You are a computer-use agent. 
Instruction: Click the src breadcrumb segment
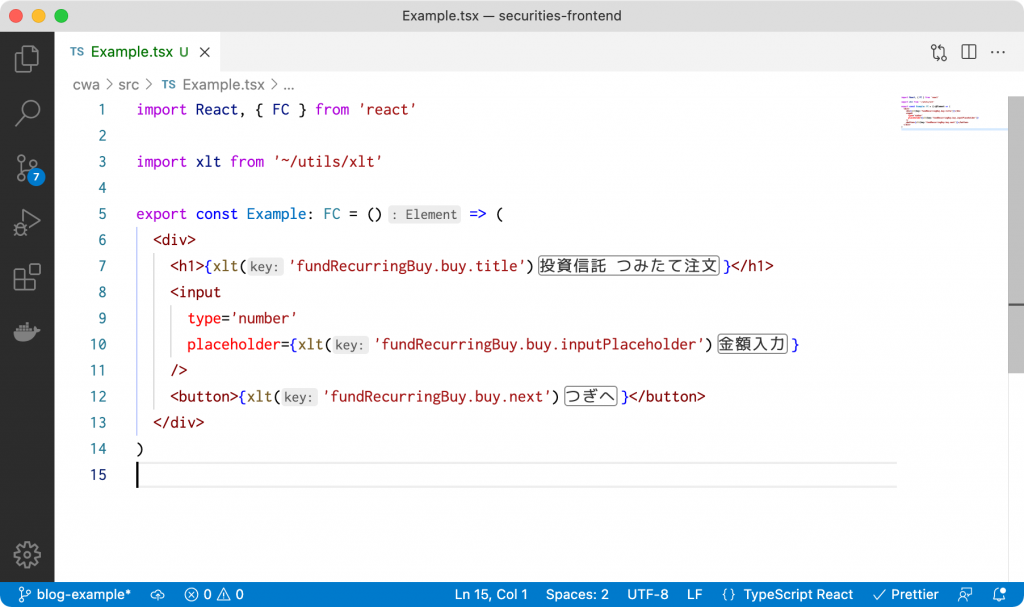tap(129, 85)
